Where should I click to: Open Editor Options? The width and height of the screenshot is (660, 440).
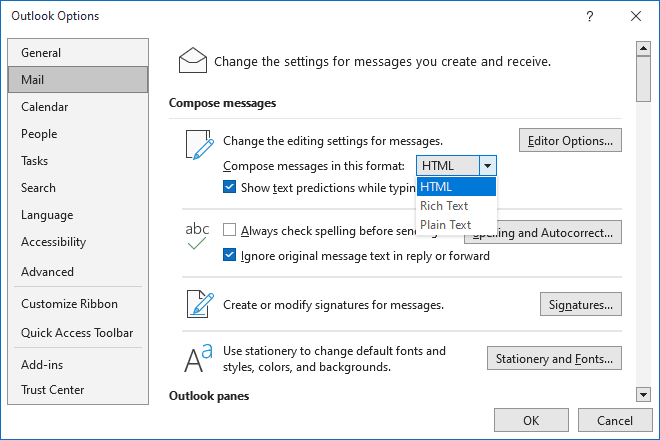tap(570, 140)
